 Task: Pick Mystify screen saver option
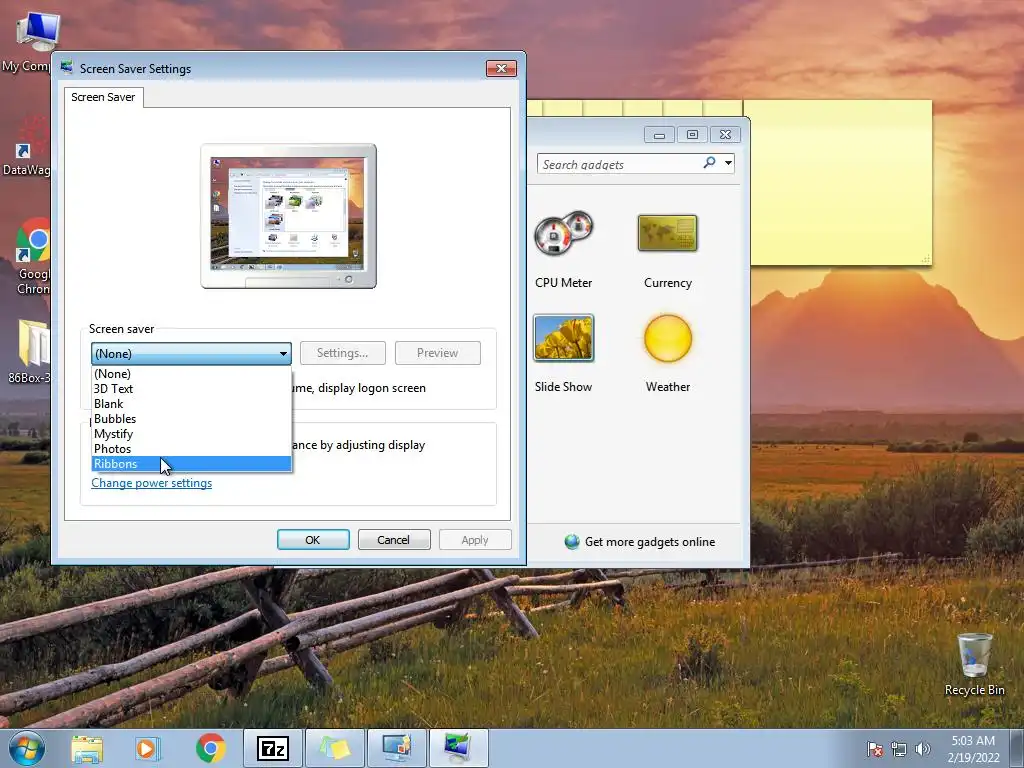[x=191, y=434]
